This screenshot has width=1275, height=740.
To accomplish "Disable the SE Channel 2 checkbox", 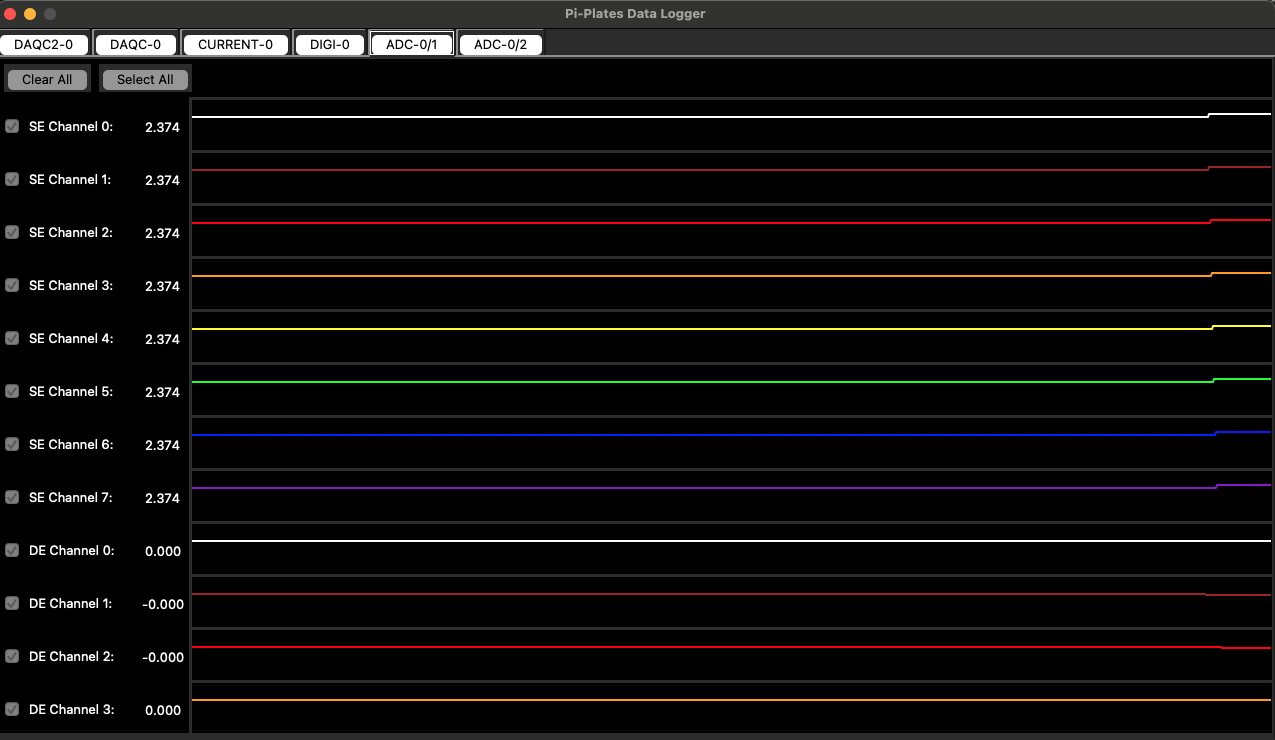I will coord(12,232).
